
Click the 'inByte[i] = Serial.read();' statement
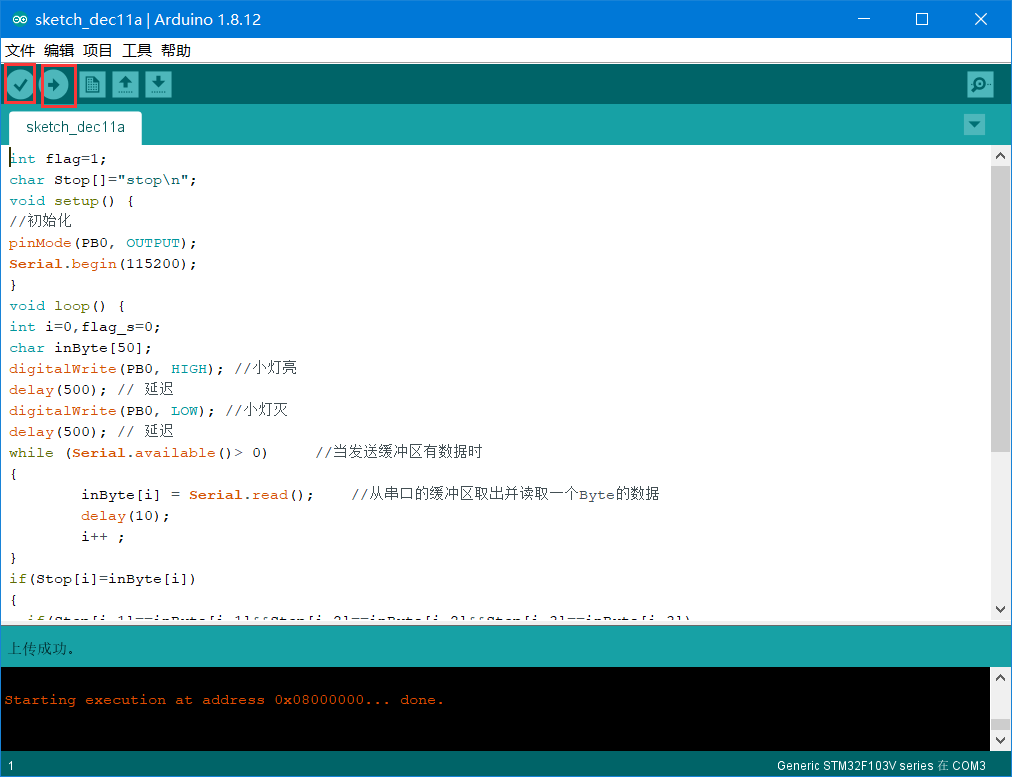(x=197, y=495)
